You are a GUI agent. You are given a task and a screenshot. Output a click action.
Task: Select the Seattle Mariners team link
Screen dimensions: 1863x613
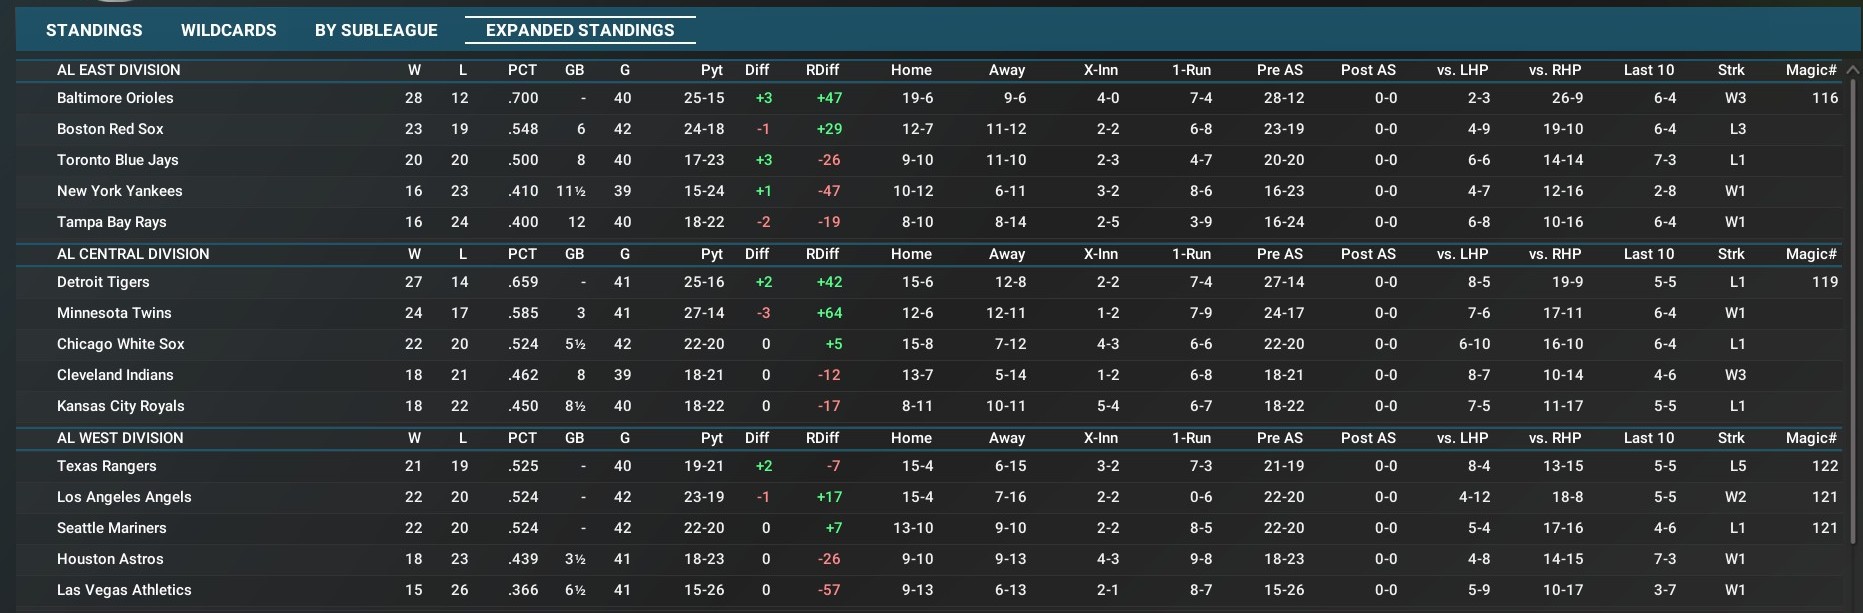pyautogui.click(x=111, y=528)
